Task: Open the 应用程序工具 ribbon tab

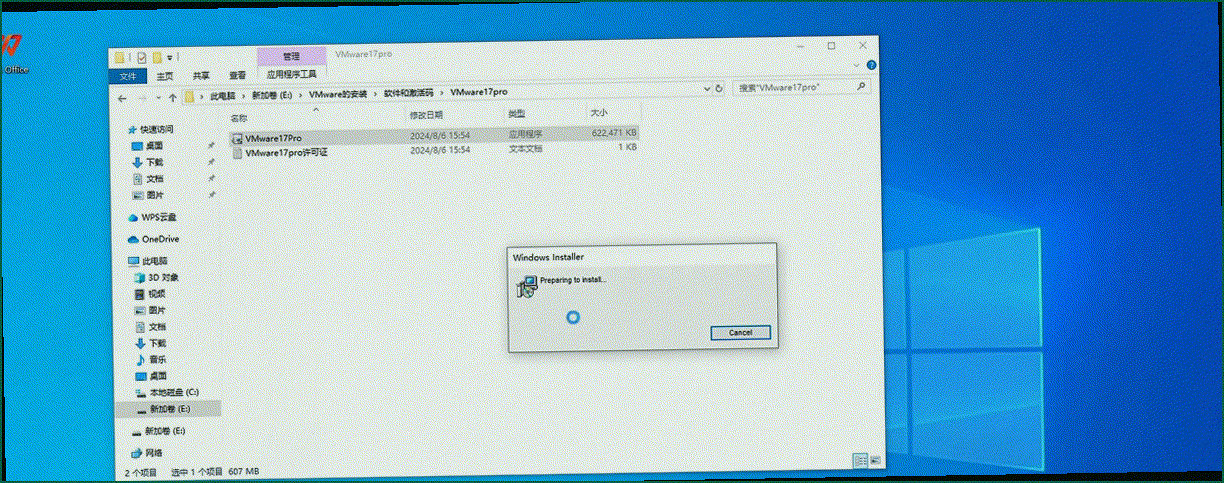Action: point(291,74)
